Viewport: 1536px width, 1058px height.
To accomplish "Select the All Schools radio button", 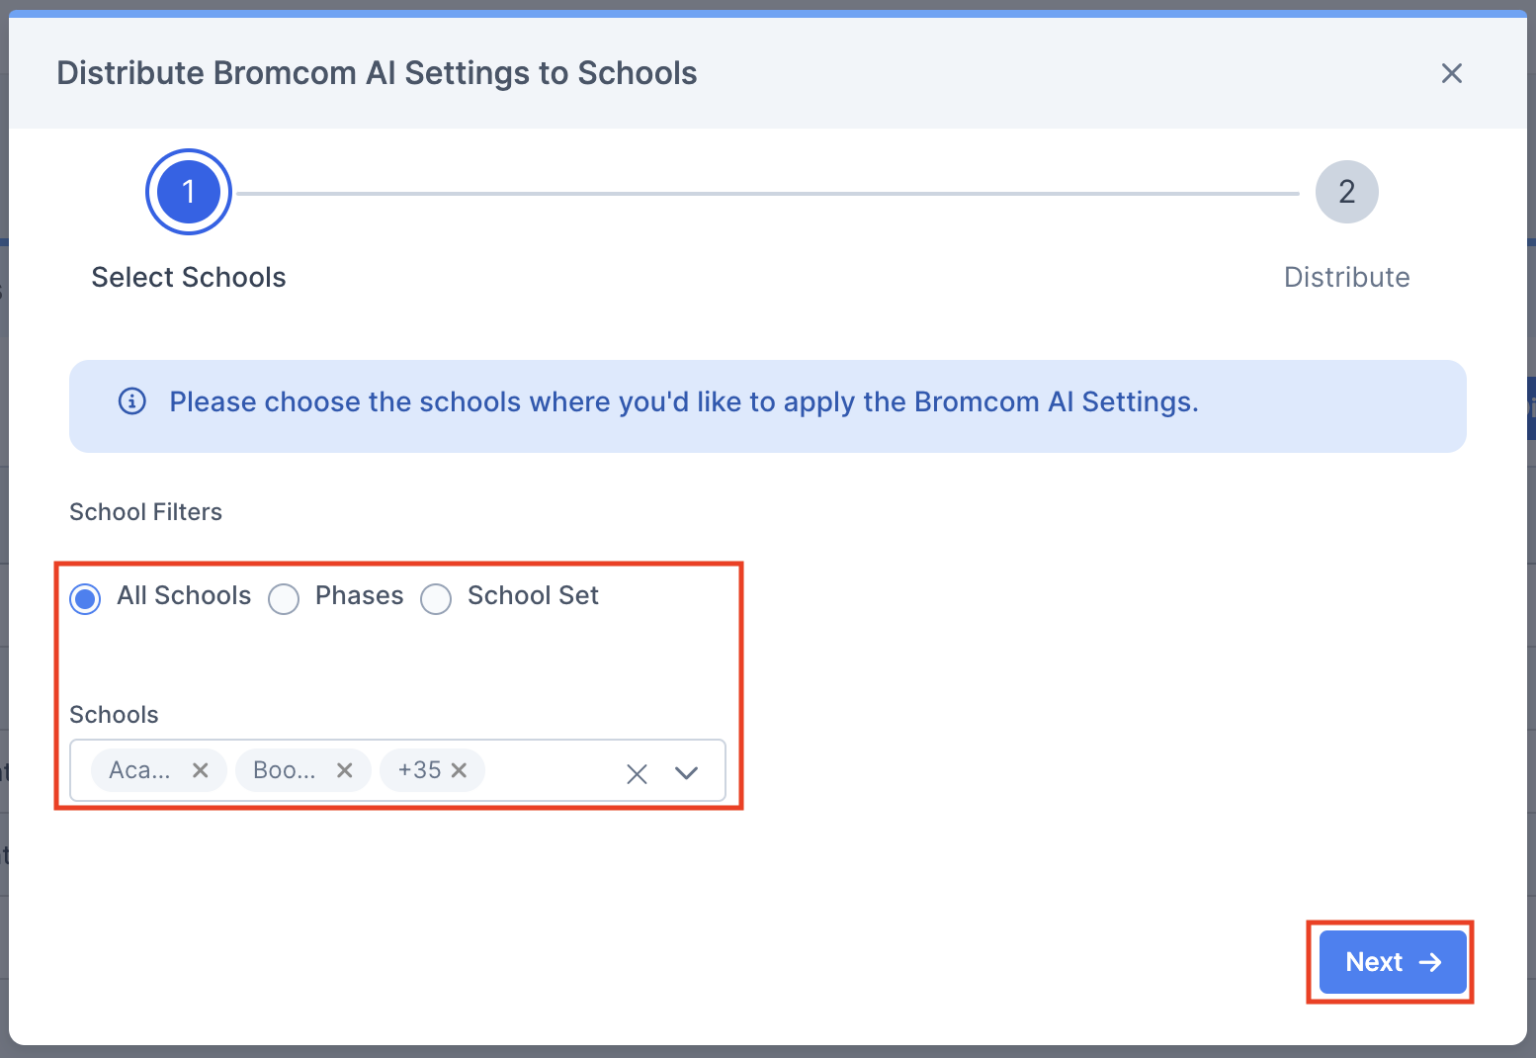I will (x=85, y=598).
